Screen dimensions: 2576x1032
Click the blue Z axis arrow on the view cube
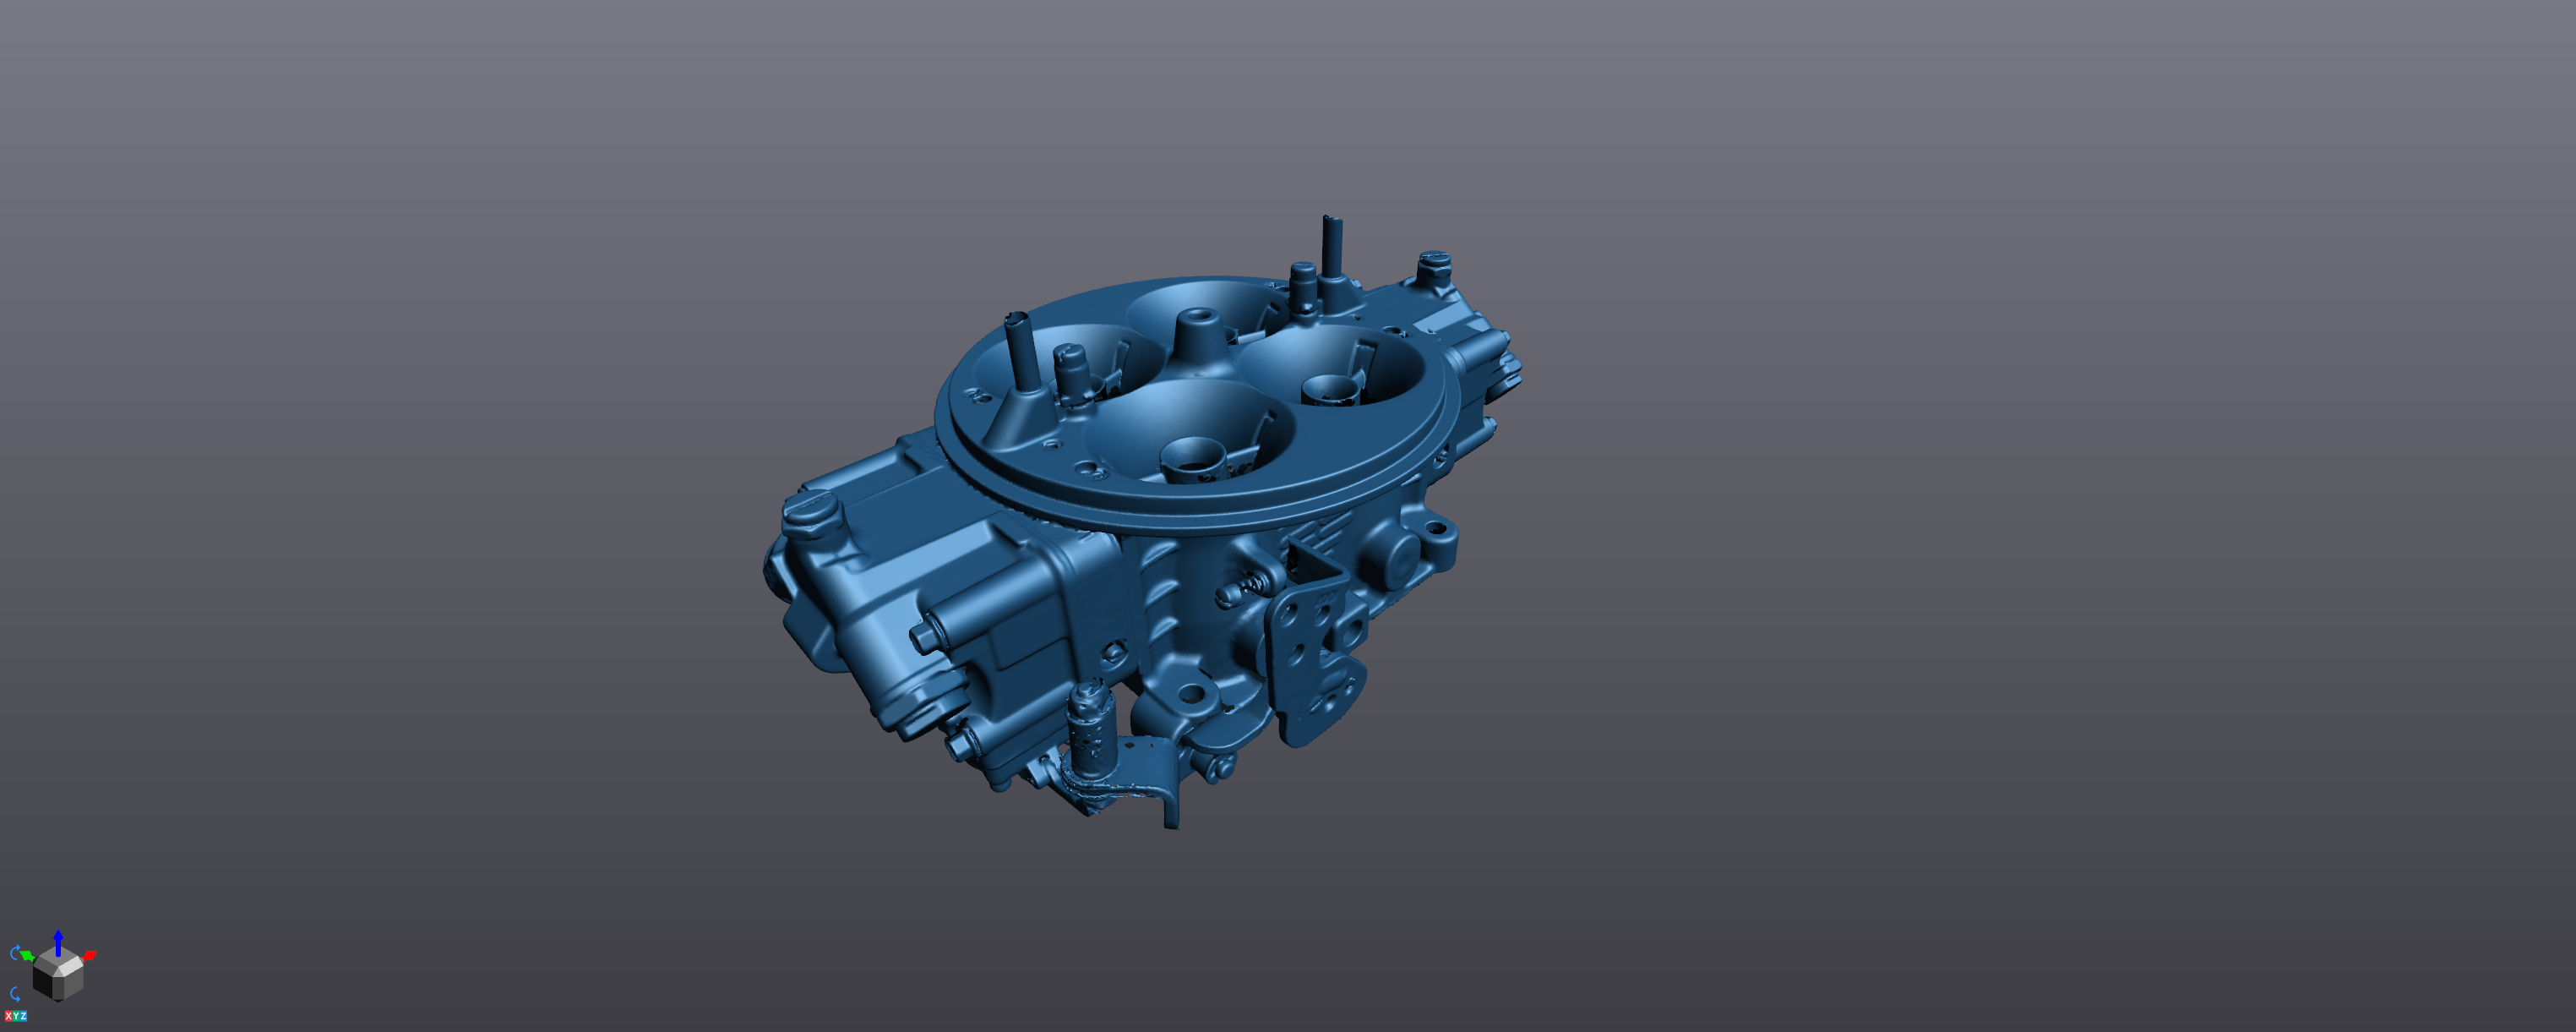(x=58, y=943)
